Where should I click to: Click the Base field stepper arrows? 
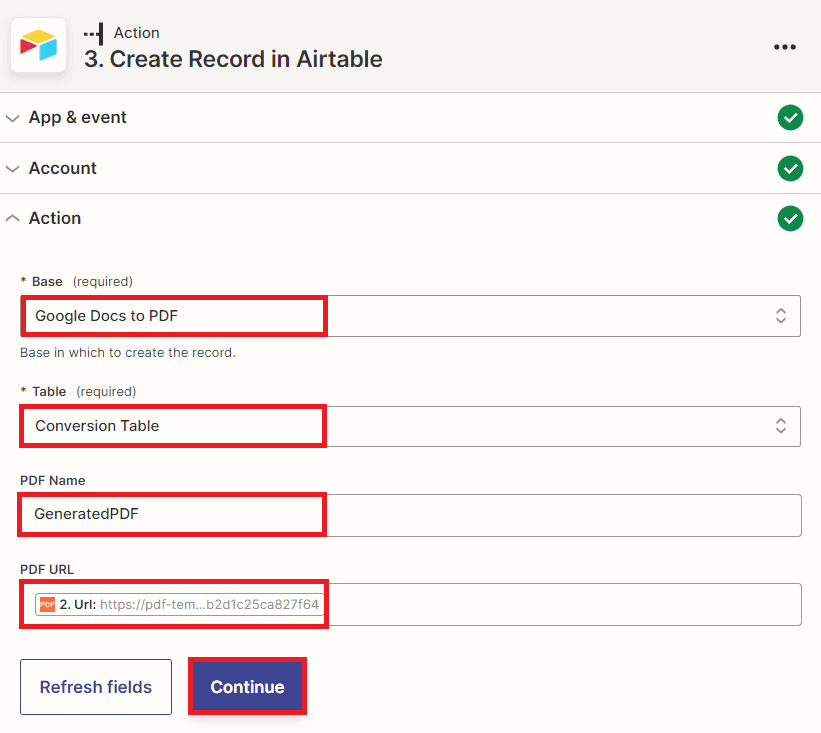point(780,315)
